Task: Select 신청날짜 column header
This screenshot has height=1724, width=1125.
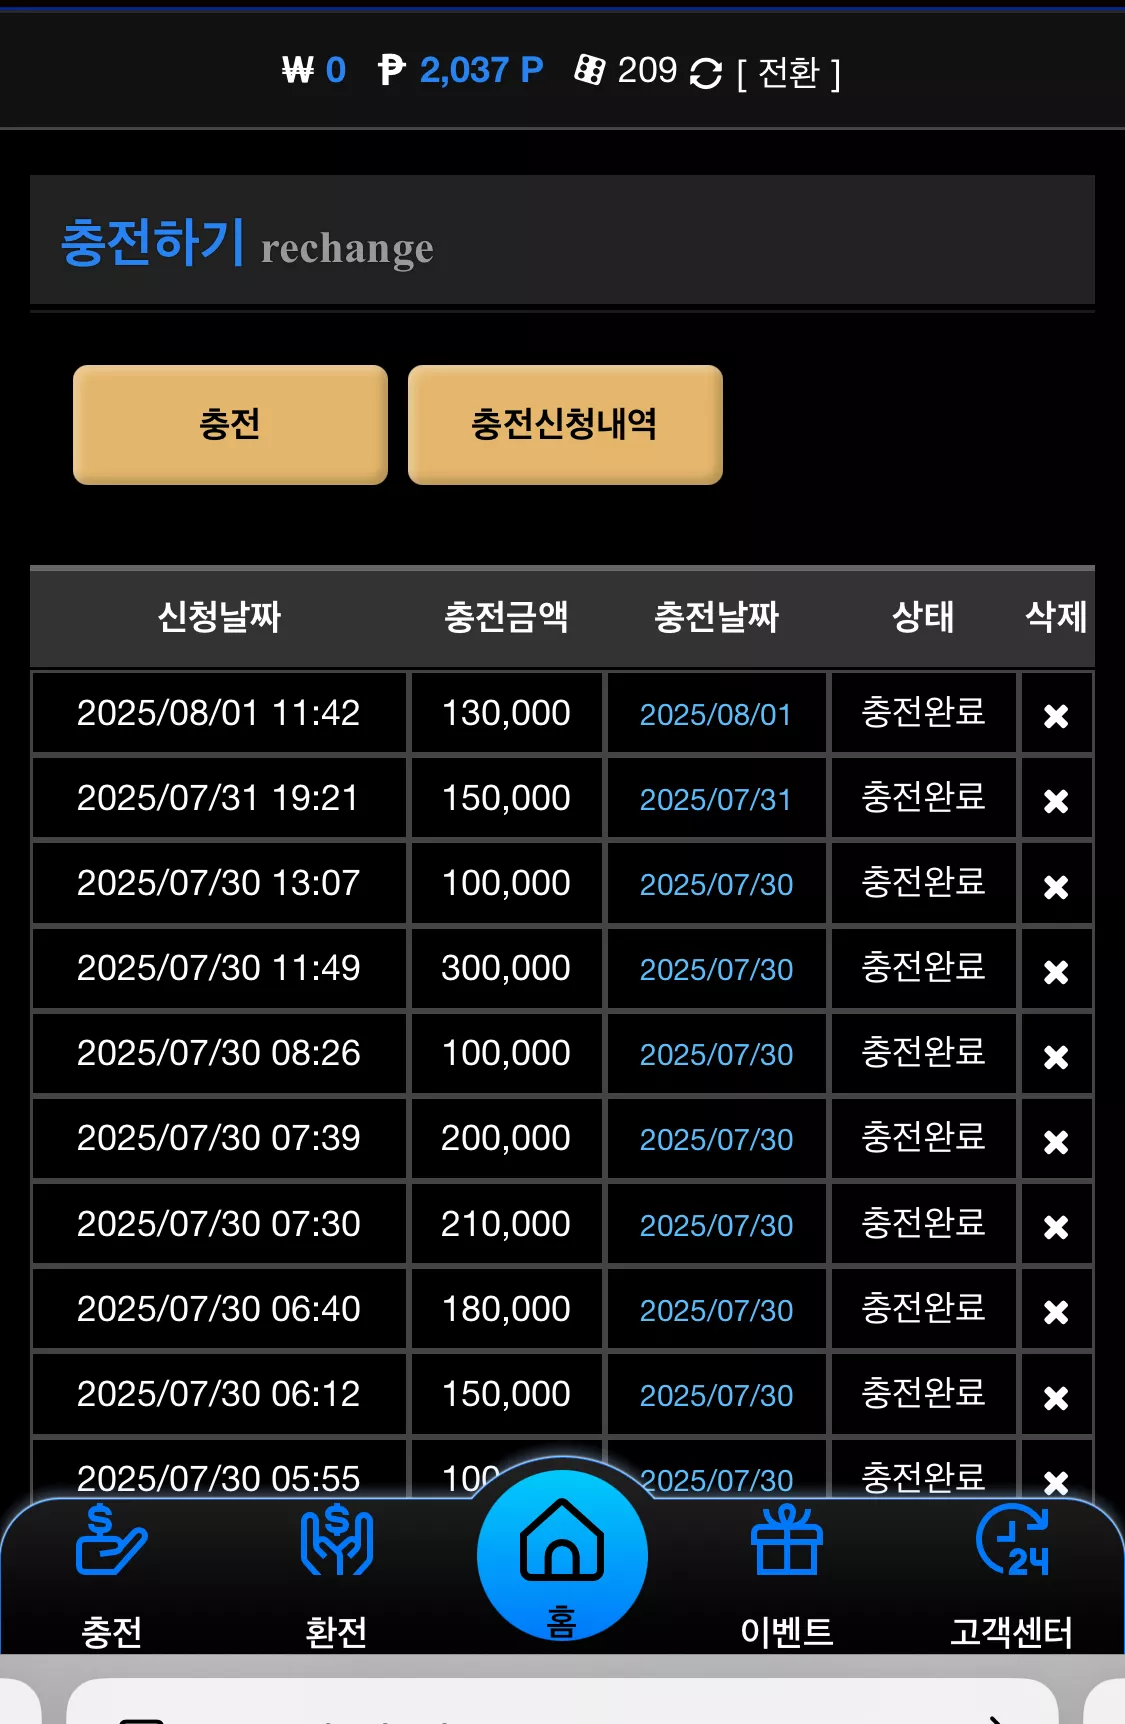Action: click(x=219, y=616)
